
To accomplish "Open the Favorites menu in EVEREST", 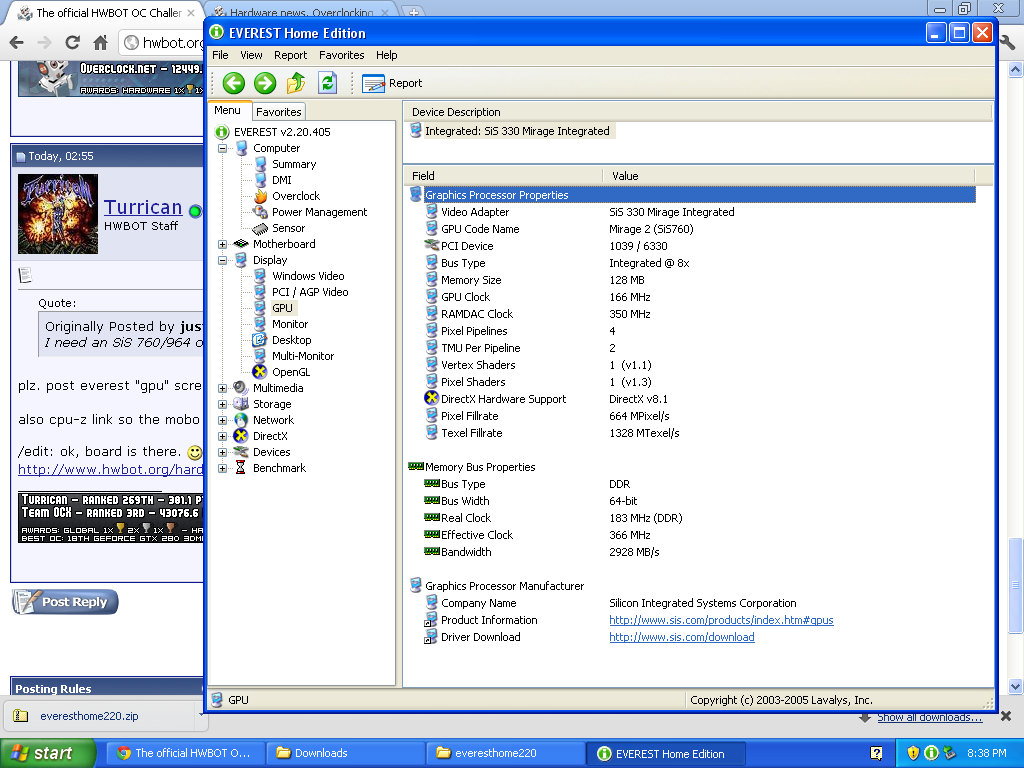I will tap(342, 55).
